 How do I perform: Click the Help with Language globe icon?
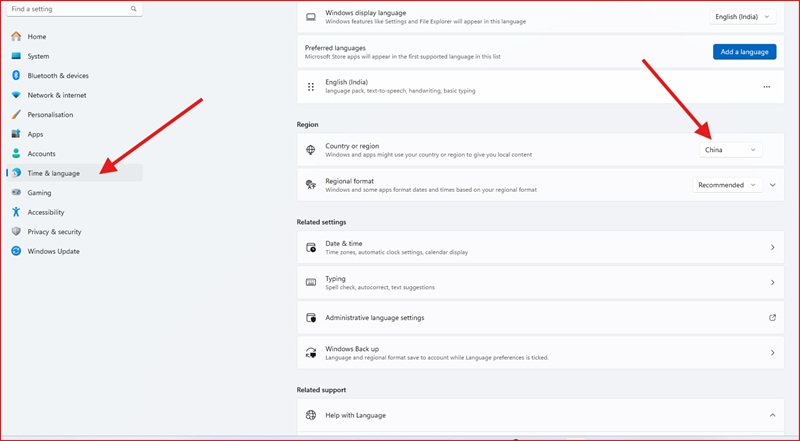tap(311, 415)
